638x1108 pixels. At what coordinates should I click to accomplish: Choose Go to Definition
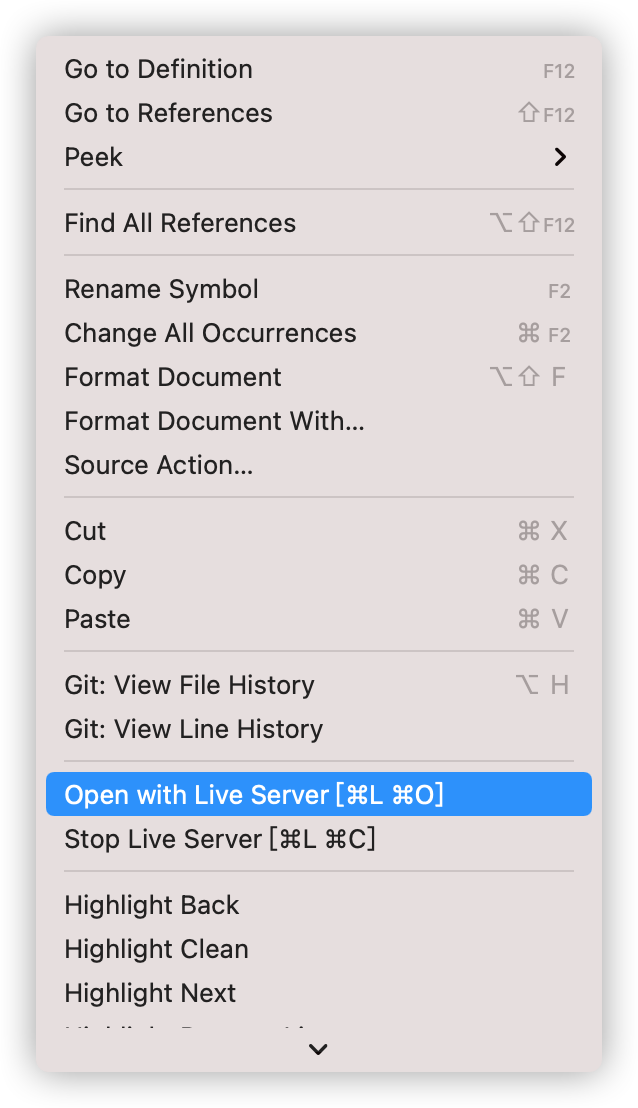[319, 69]
